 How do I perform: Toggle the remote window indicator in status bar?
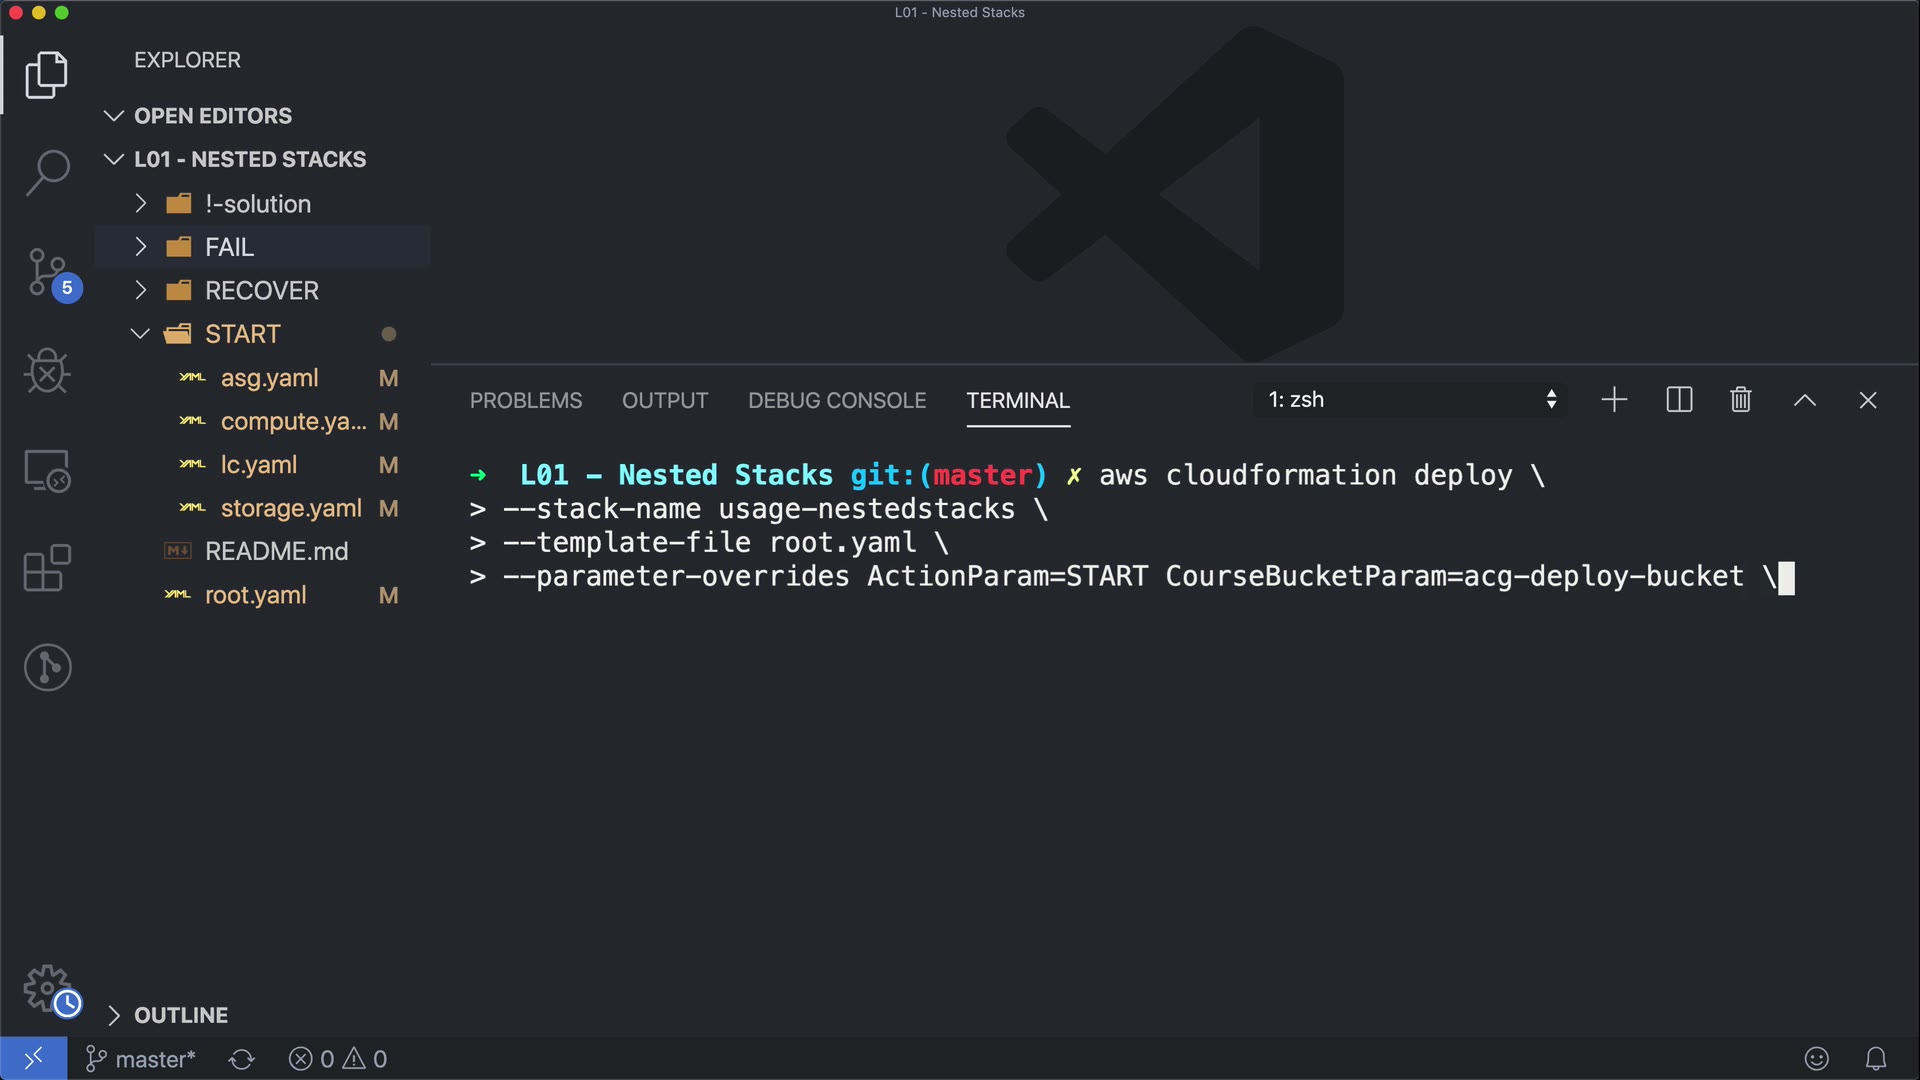(33, 1058)
